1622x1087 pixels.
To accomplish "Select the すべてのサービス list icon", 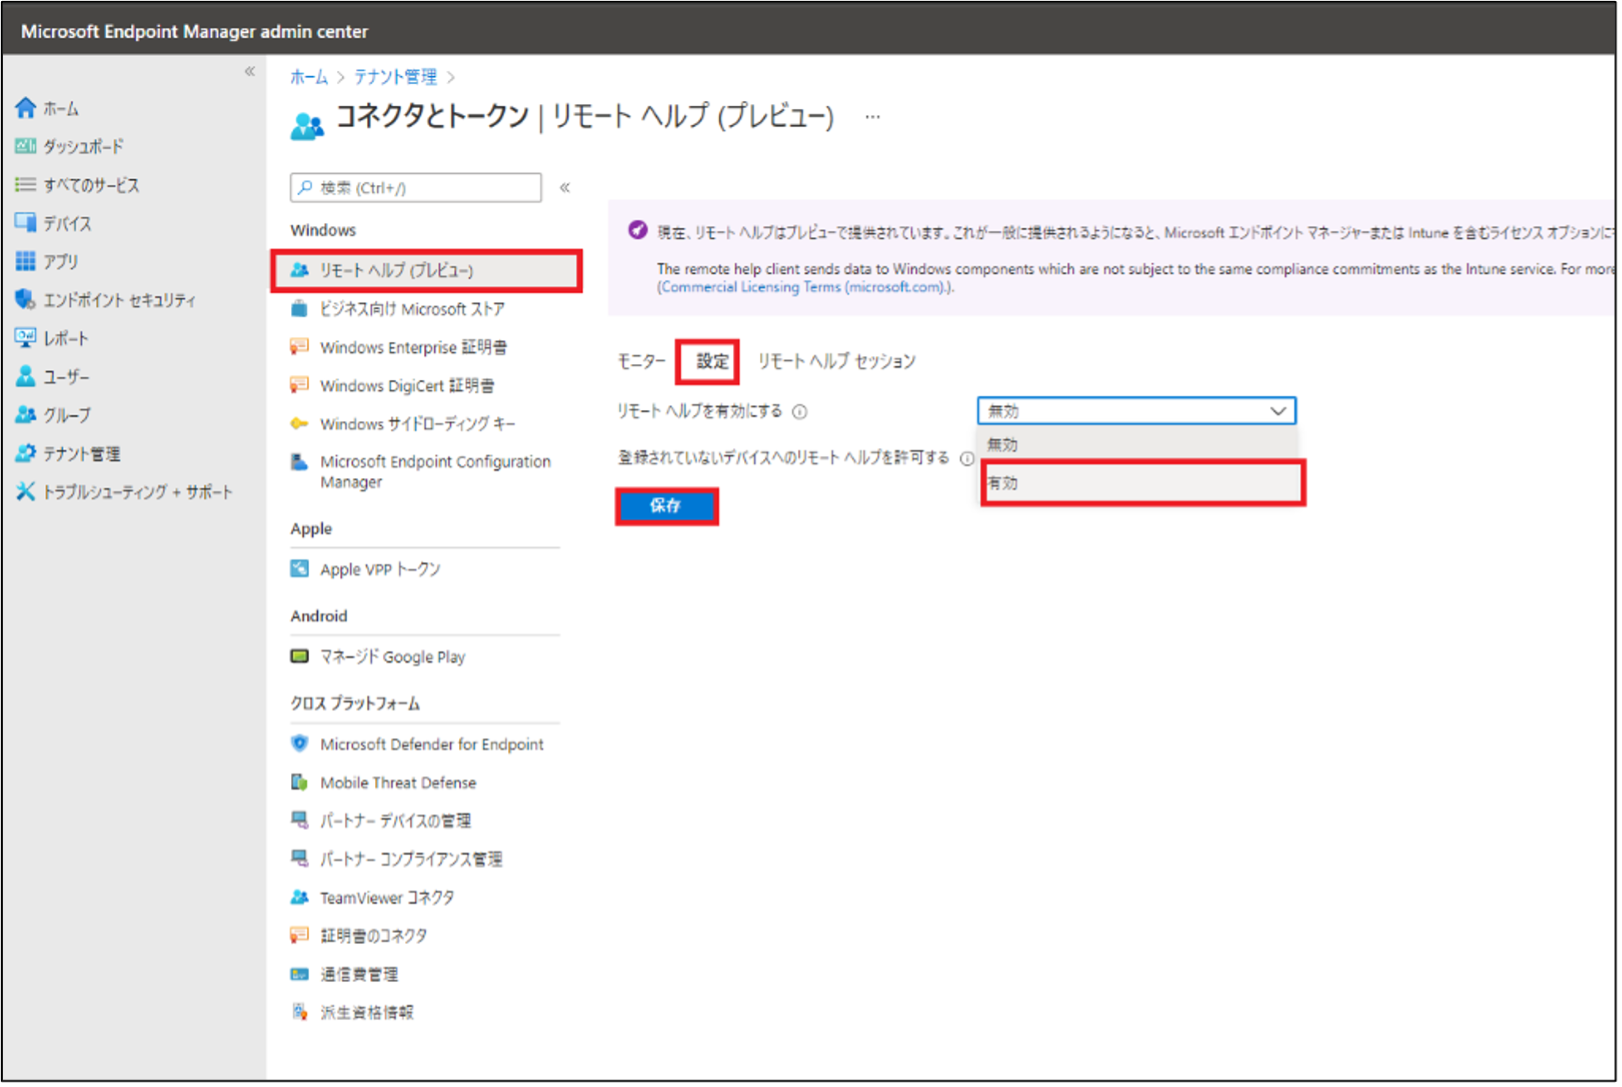I will pyautogui.click(x=26, y=185).
